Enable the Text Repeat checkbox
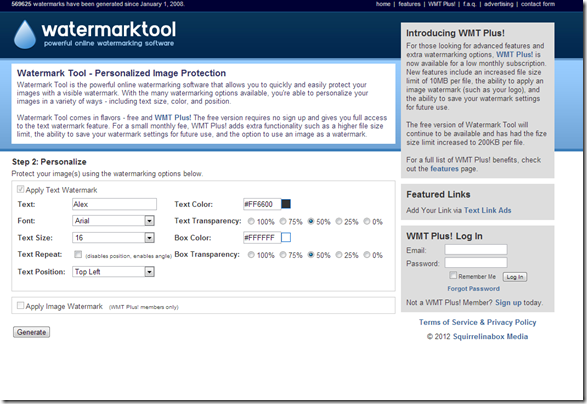 click(78, 254)
